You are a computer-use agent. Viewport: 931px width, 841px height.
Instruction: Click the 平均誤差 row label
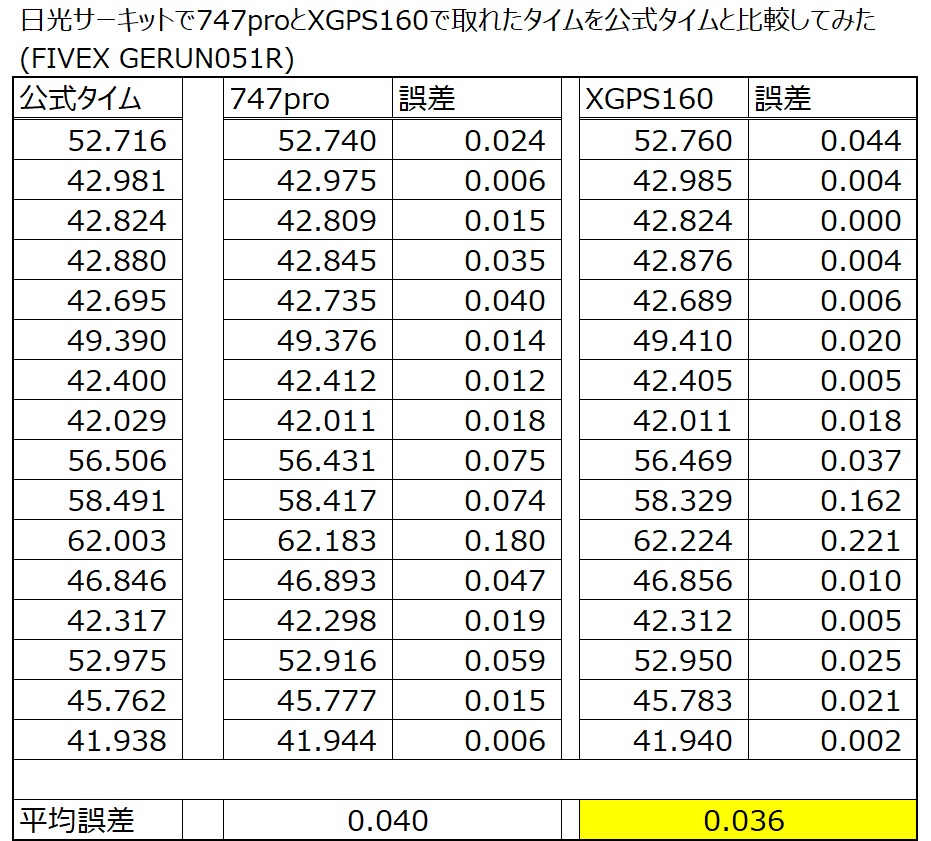pyautogui.click(x=97, y=820)
